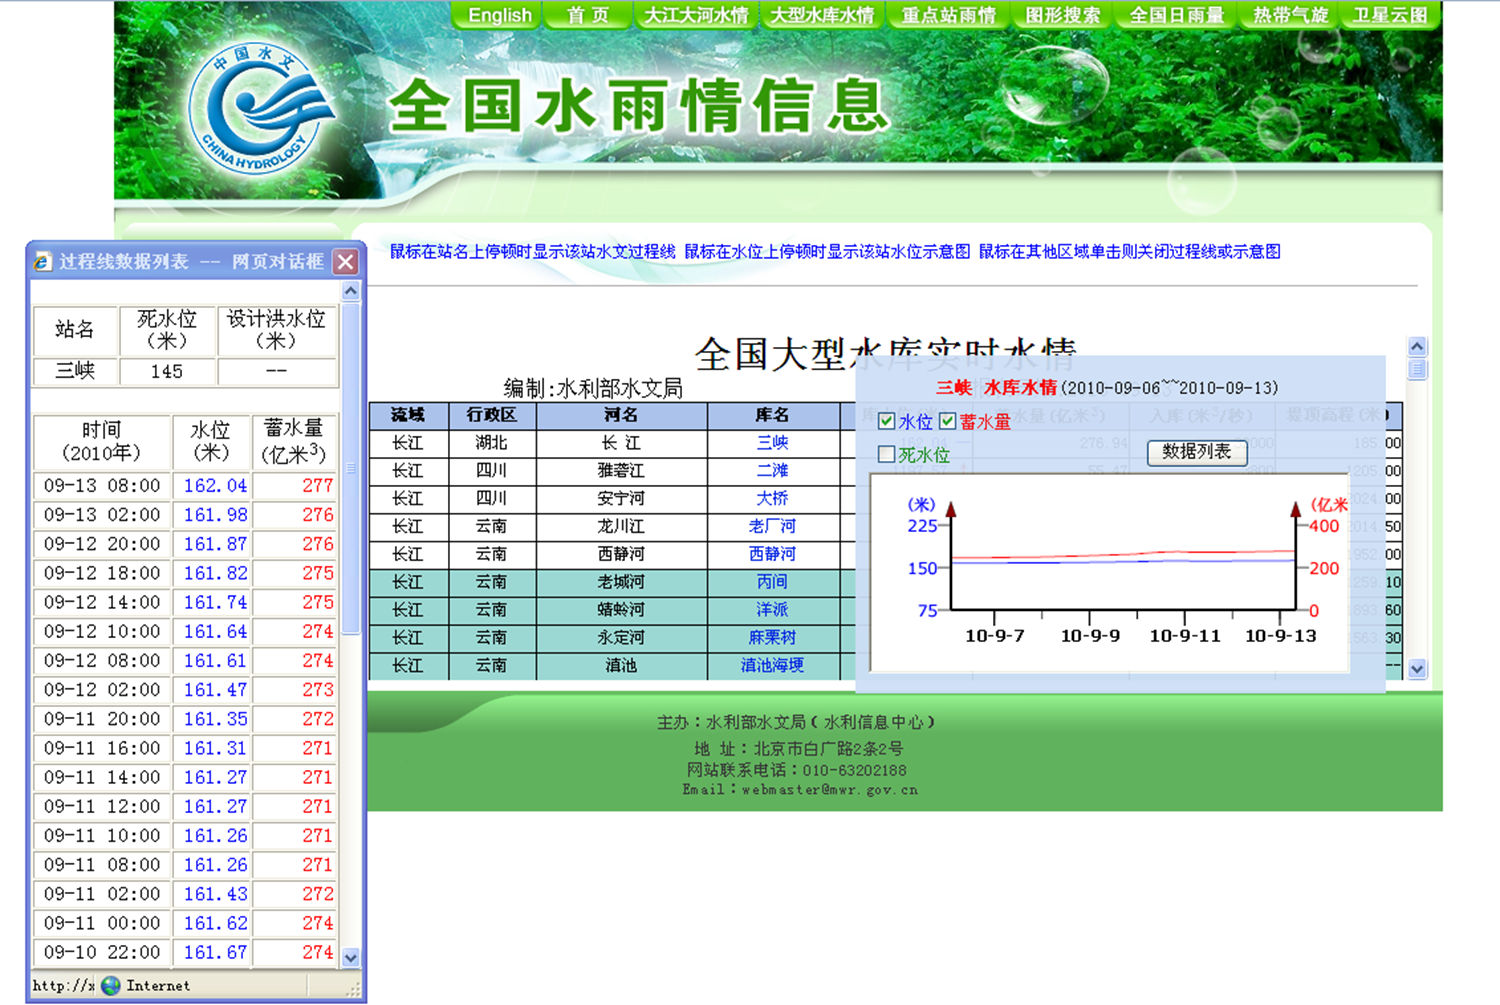Open the 大江大河水情 menu tab
The width and height of the screenshot is (1500, 1005).
[696, 15]
